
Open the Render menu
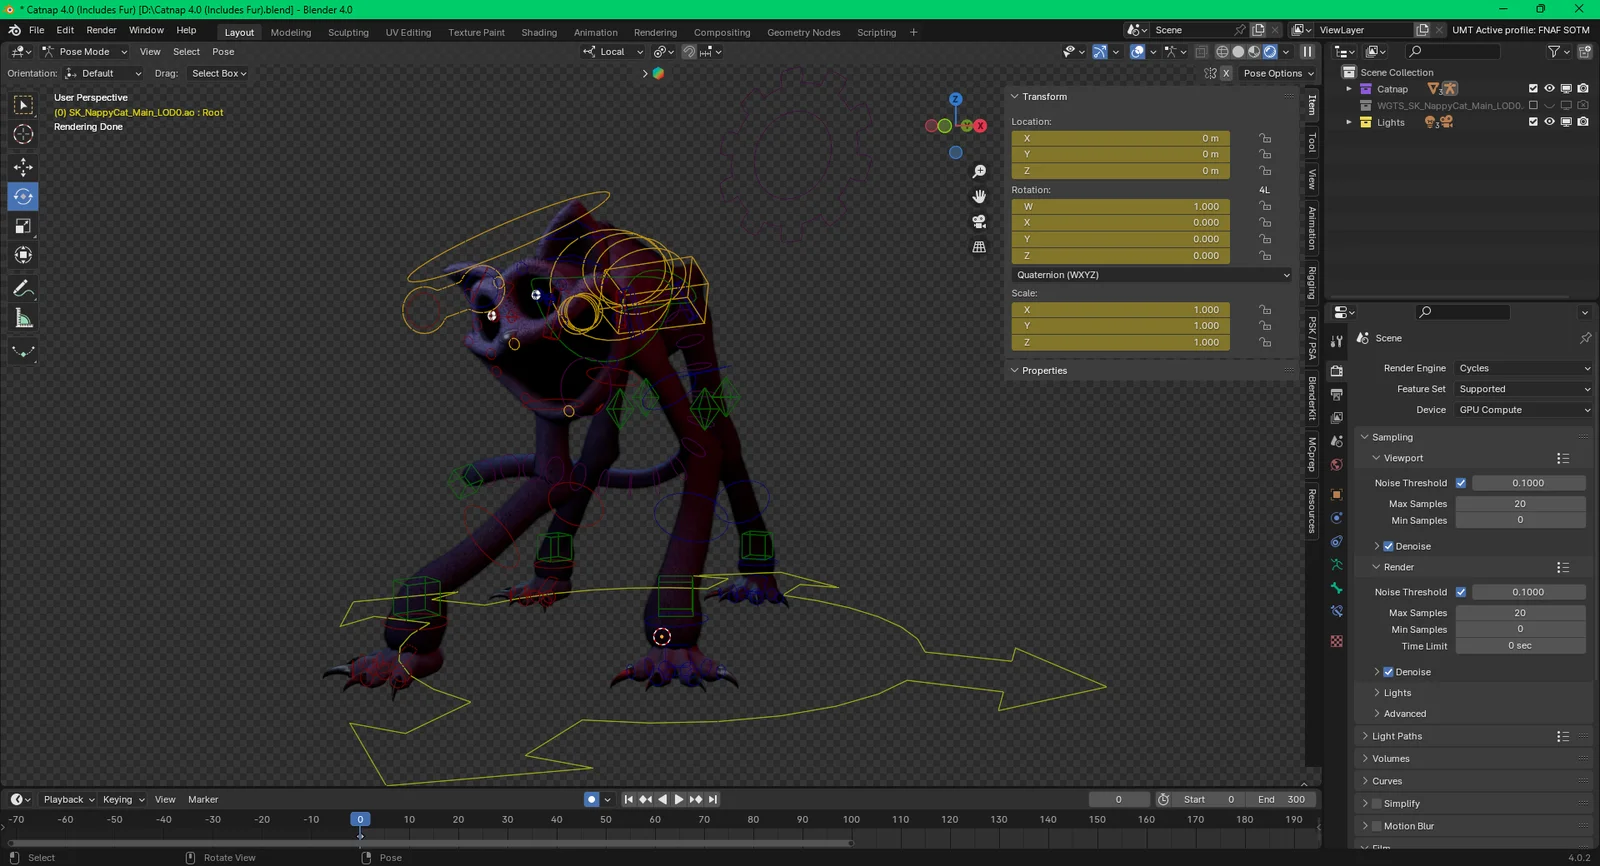(101, 30)
